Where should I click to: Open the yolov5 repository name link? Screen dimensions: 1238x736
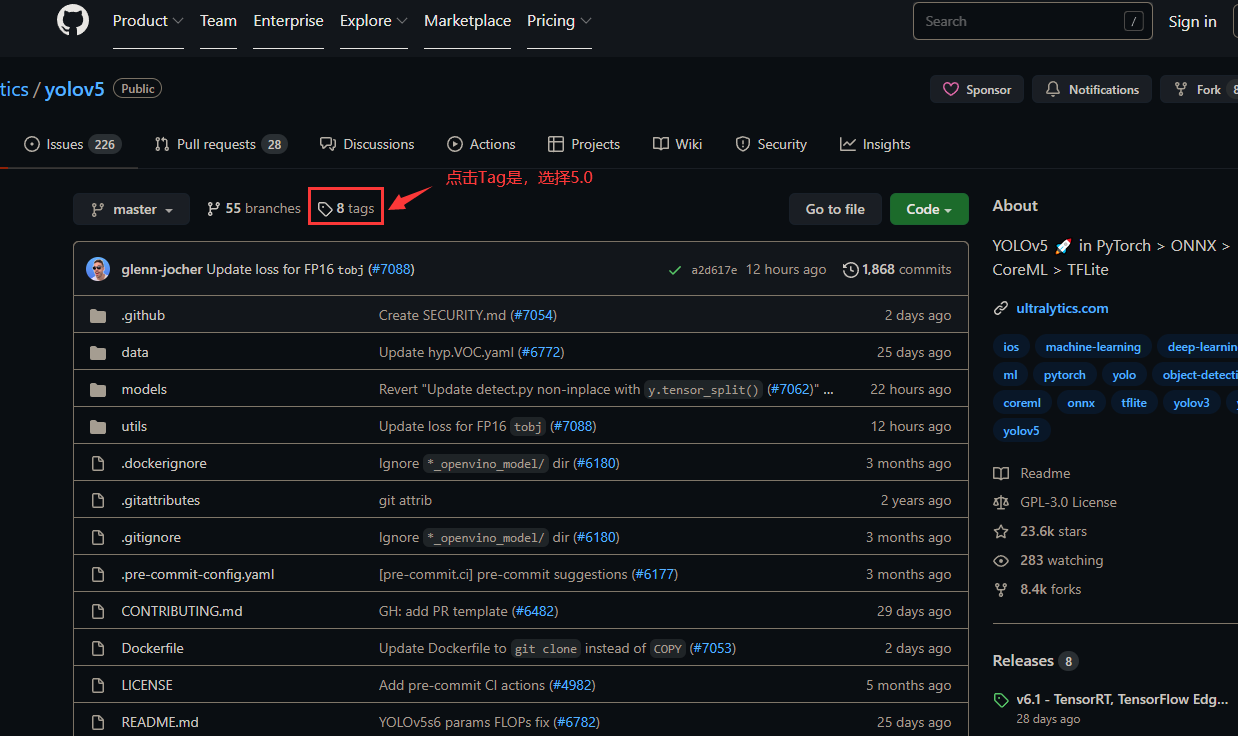click(75, 89)
